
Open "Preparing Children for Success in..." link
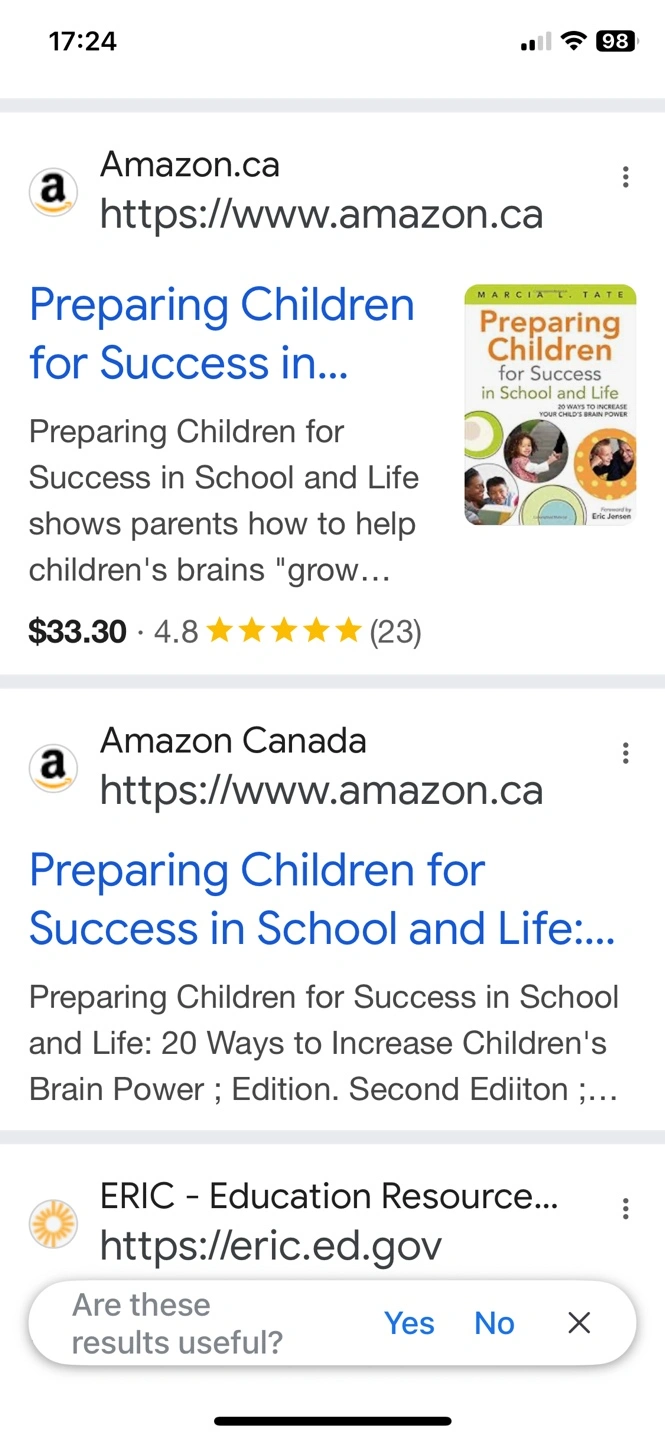click(x=222, y=334)
